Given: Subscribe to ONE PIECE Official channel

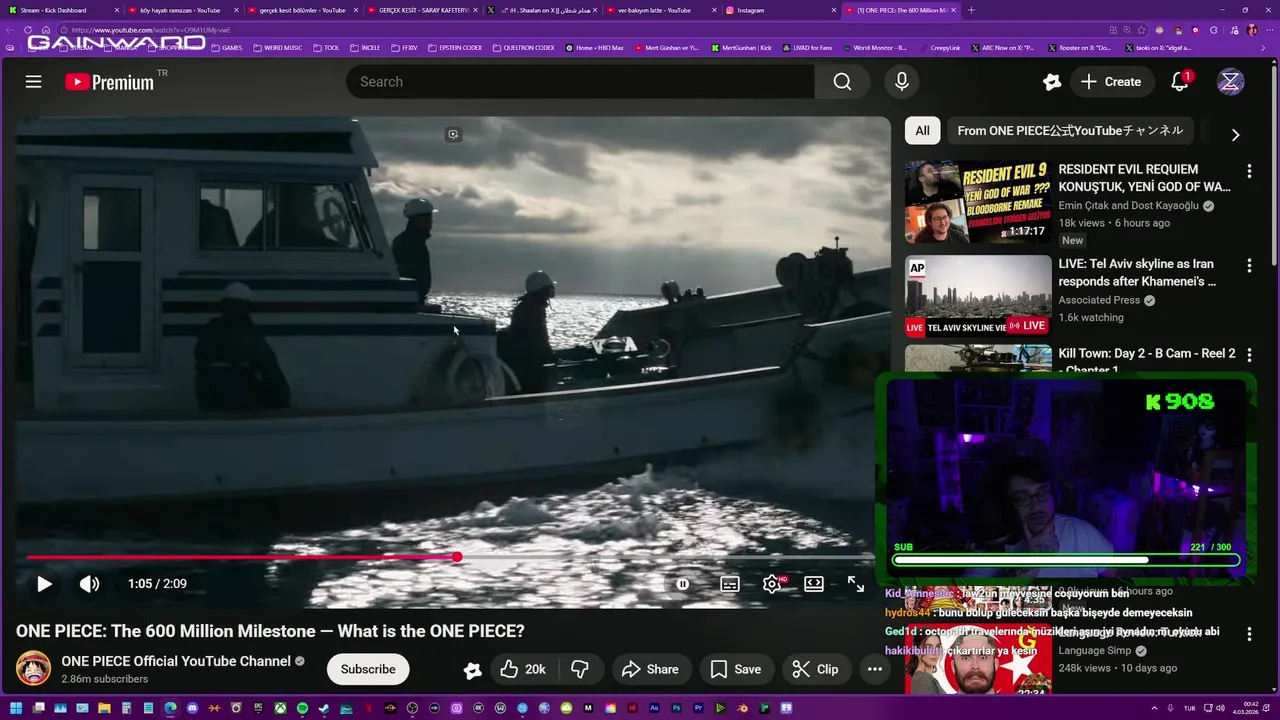Looking at the screenshot, I should (x=368, y=669).
